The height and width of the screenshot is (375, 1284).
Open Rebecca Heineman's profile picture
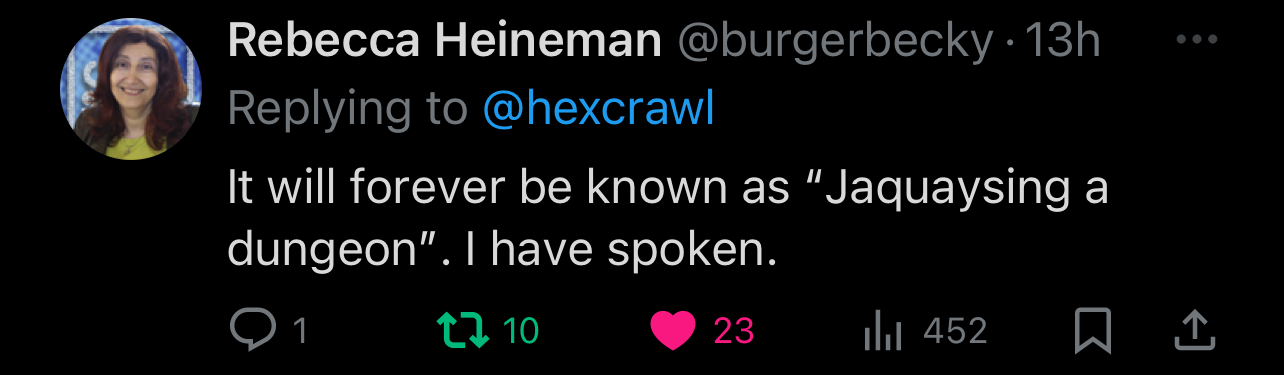(131, 89)
